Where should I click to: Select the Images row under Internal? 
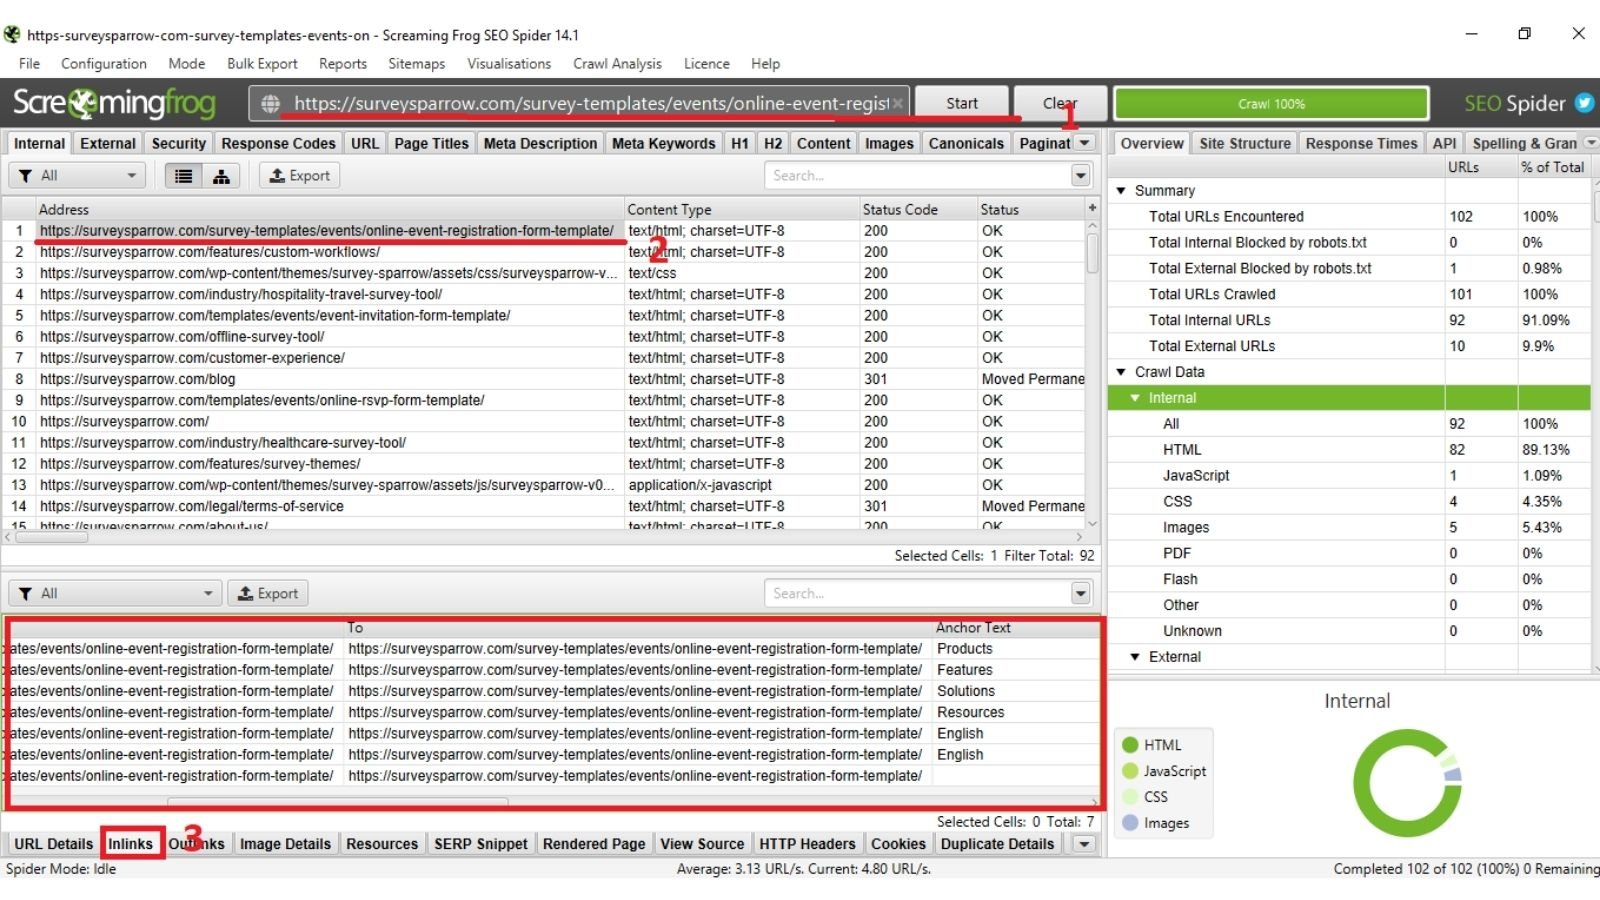pos(1349,528)
